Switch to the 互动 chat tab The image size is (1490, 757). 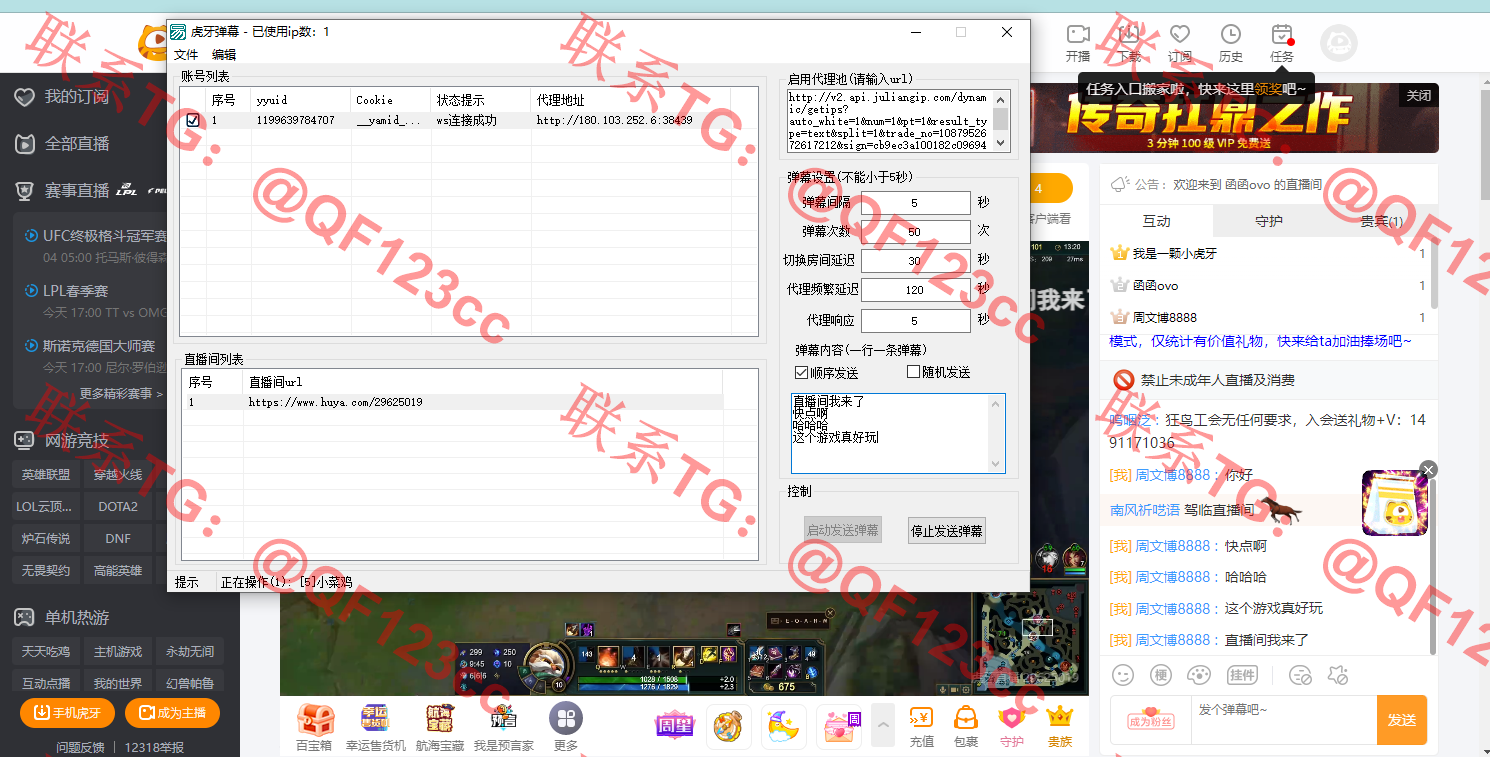[1156, 221]
